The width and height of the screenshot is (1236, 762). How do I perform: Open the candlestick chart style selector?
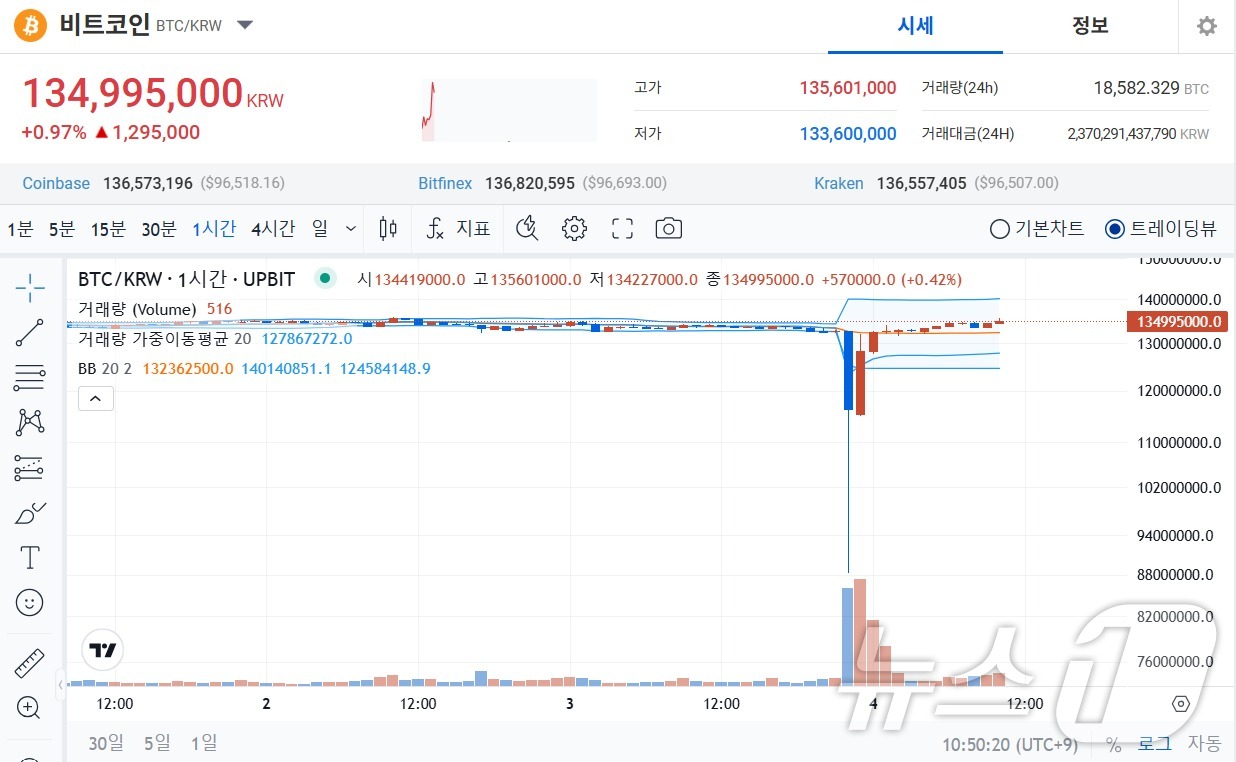point(388,228)
